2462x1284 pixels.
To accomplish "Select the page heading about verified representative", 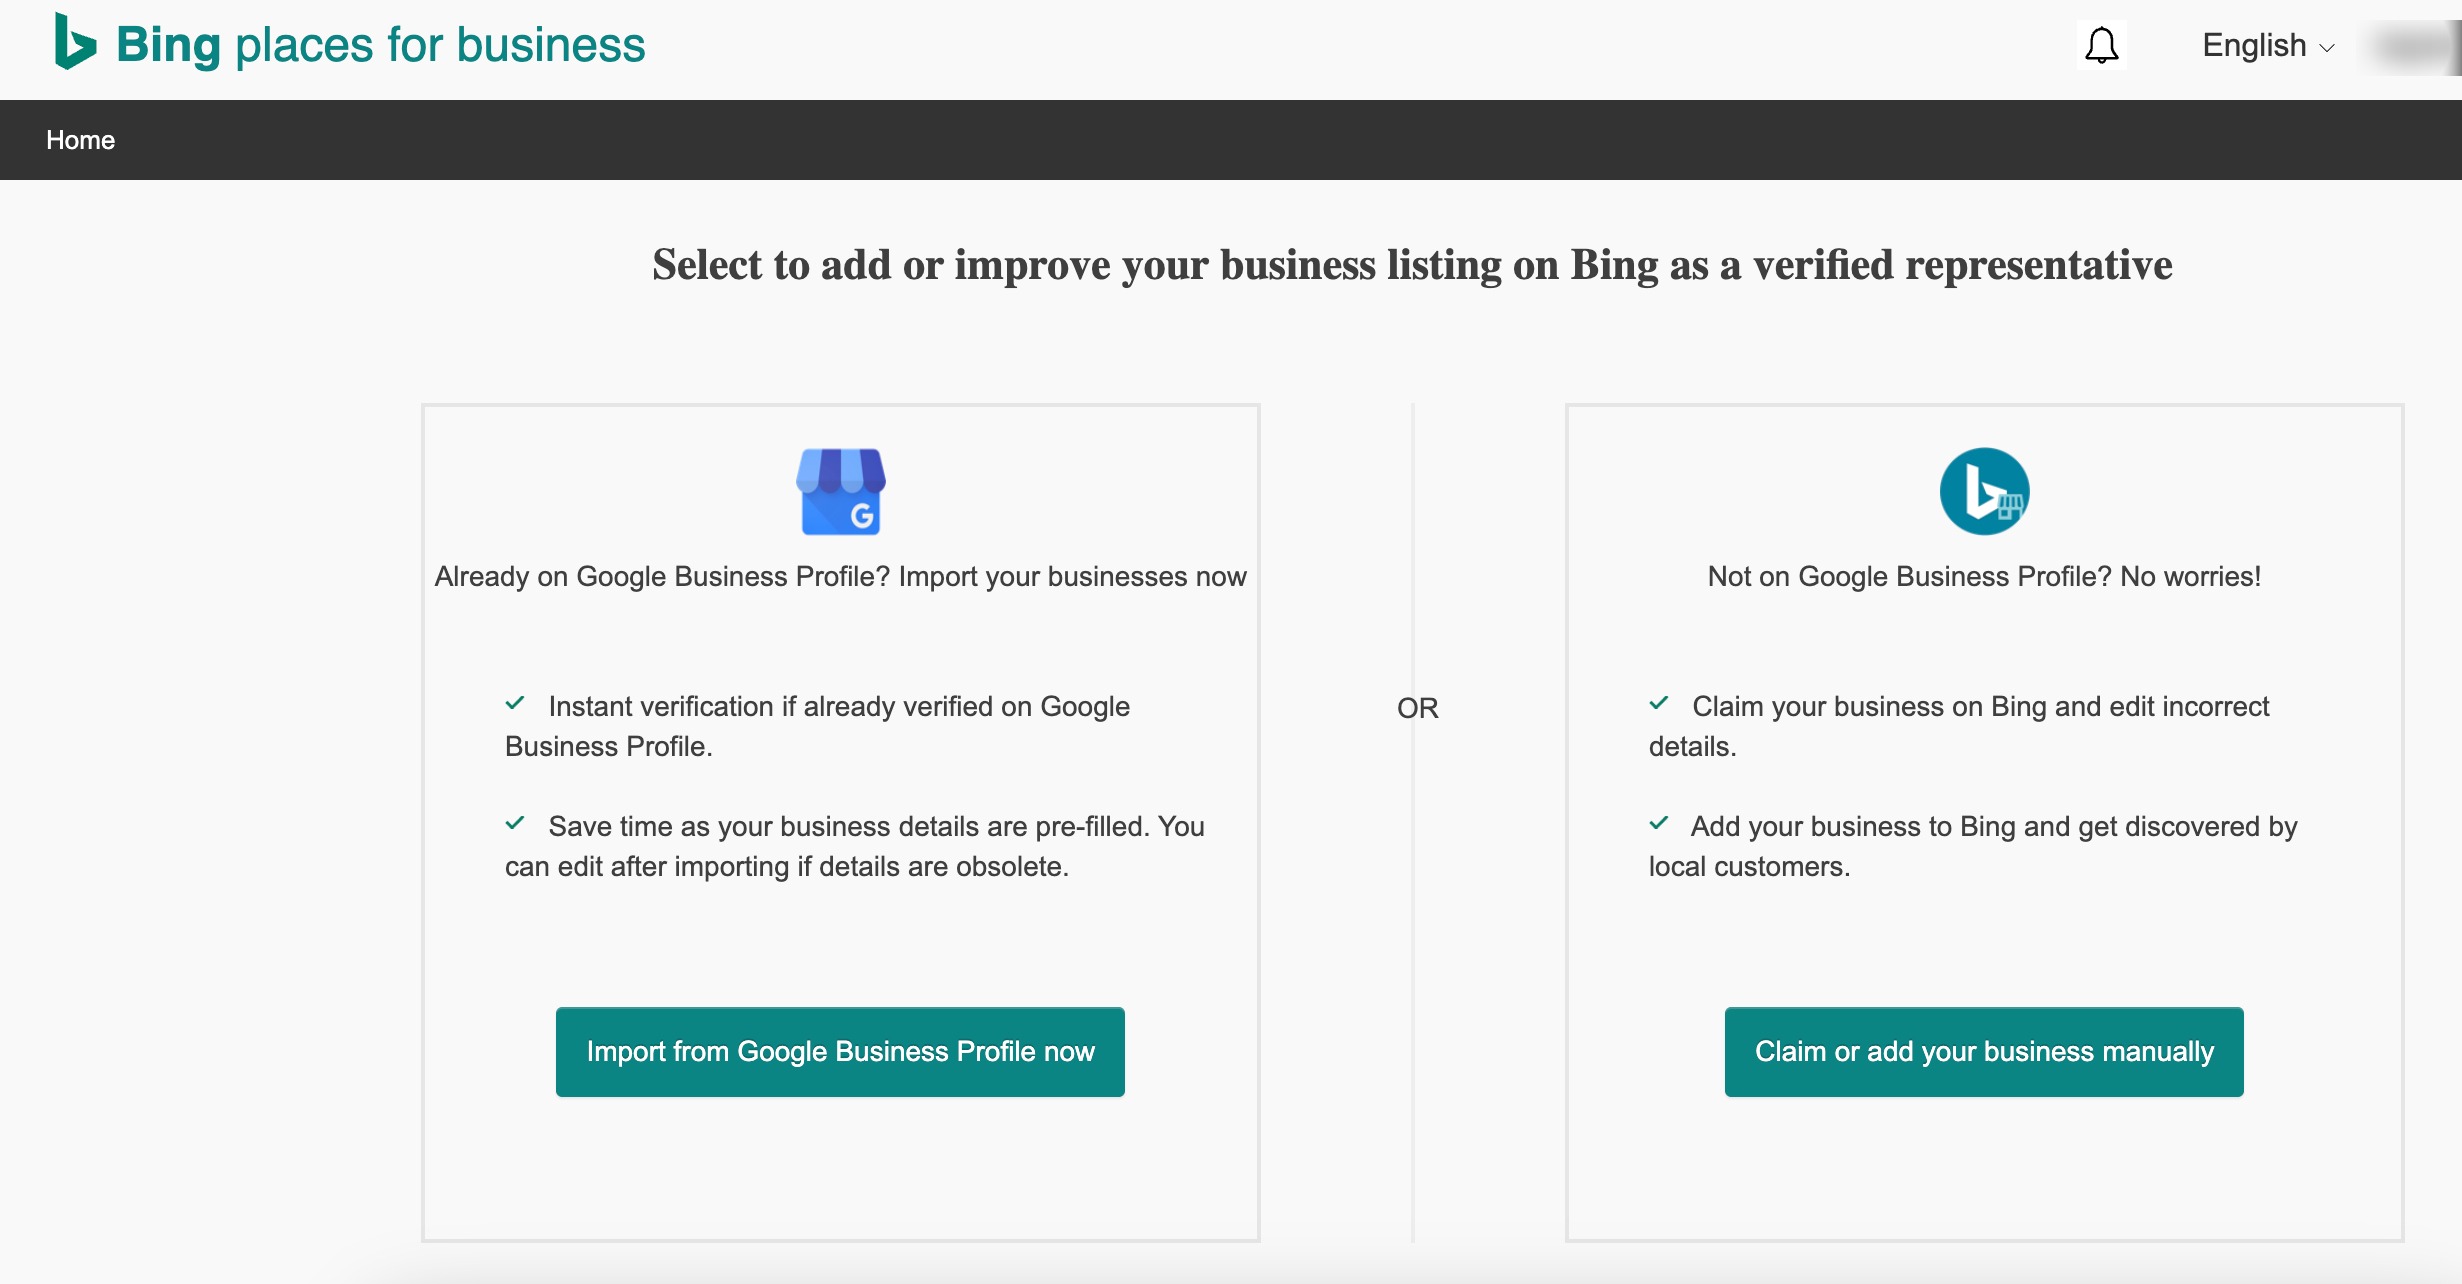I will [x=1412, y=265].
